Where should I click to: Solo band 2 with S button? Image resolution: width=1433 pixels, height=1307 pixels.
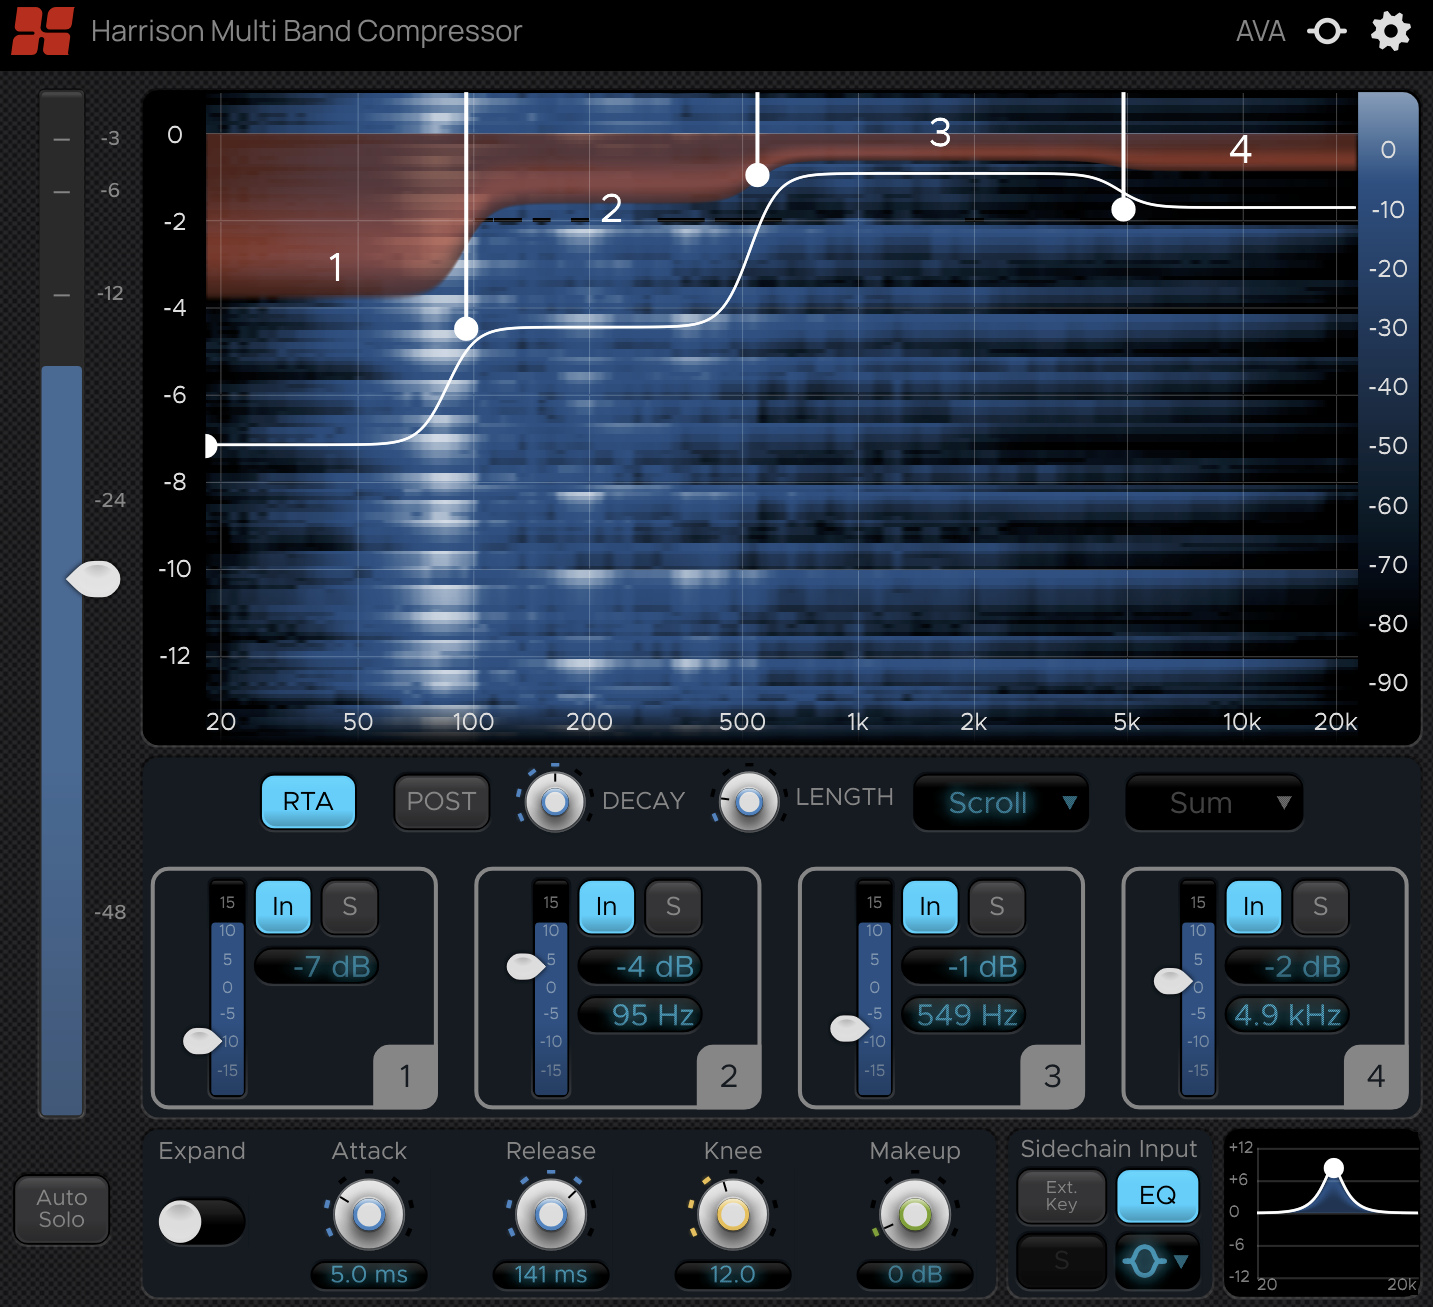click(x=673, y=906)
